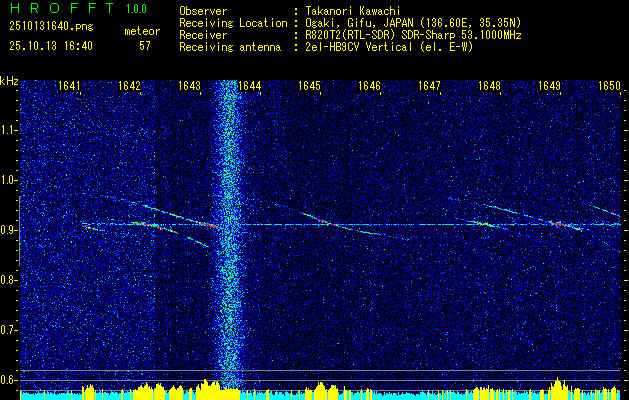629x400 pixels.
Task: Click the Receiver field label
Action: (x=203, y=35)
